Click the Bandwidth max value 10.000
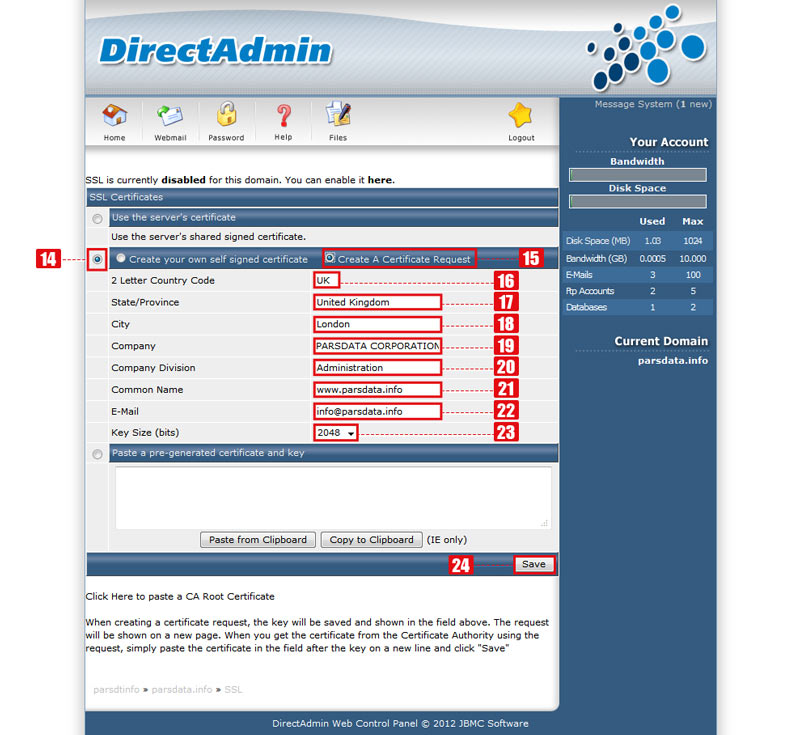 (693, 259)
